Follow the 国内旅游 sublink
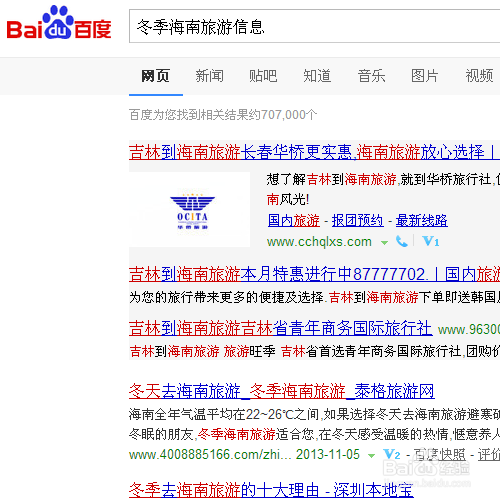 point(294,220)
